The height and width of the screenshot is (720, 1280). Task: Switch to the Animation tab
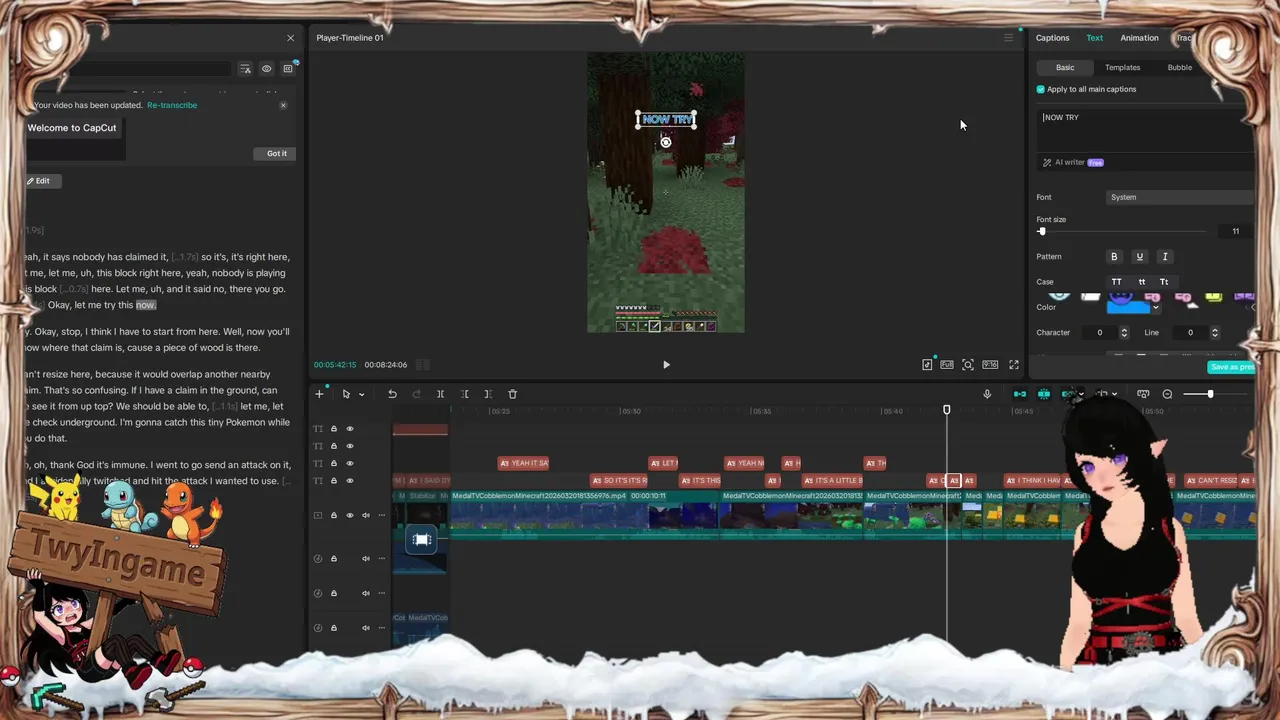[1139, 38]
